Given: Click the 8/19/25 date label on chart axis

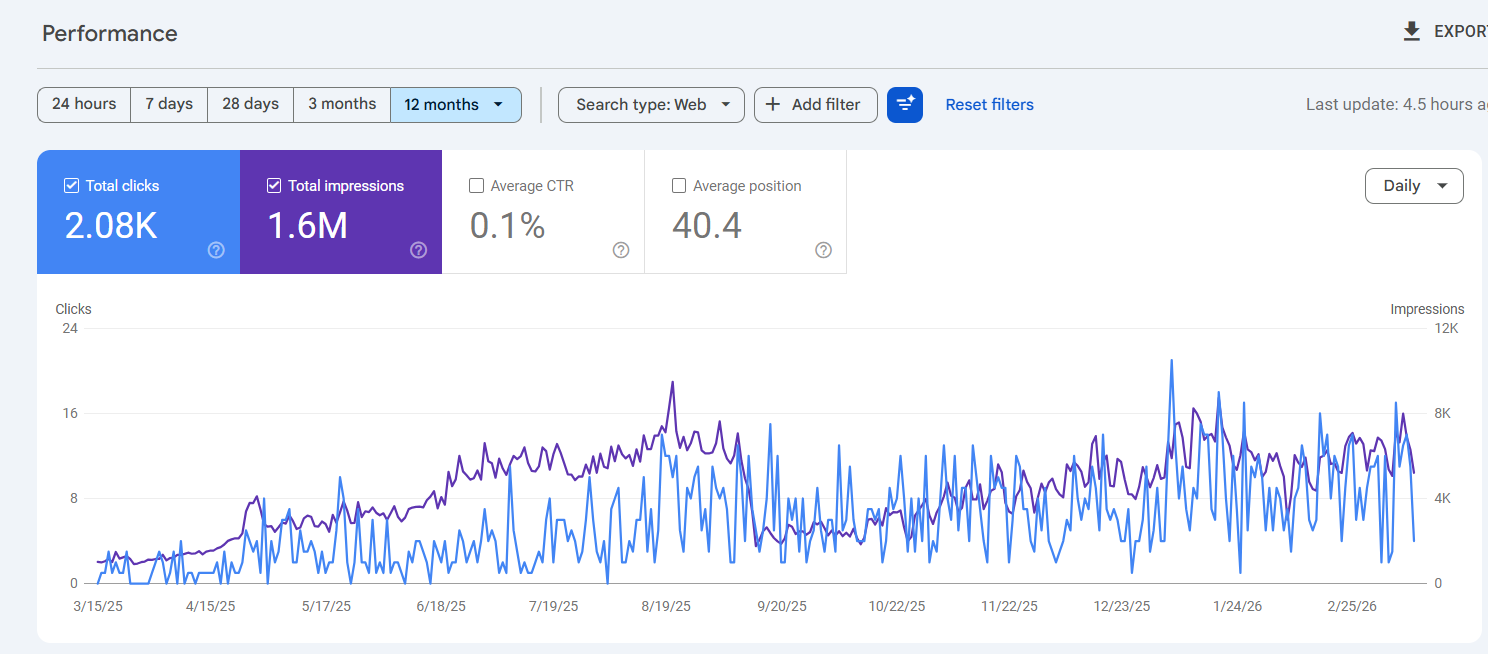Looking at the screenshot, I should (666, 606).
